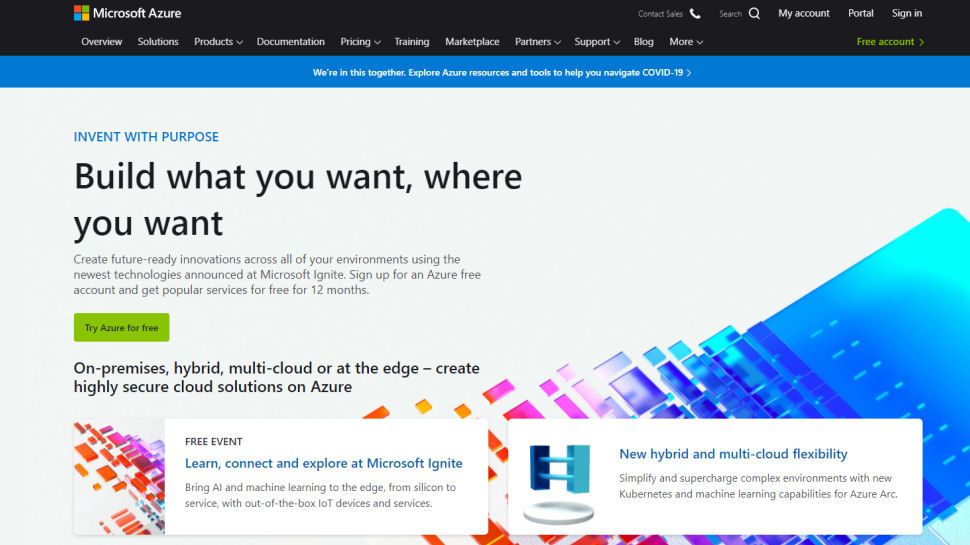Go to Documentation
Screen dimensions: 970x545
click(291, 41)
